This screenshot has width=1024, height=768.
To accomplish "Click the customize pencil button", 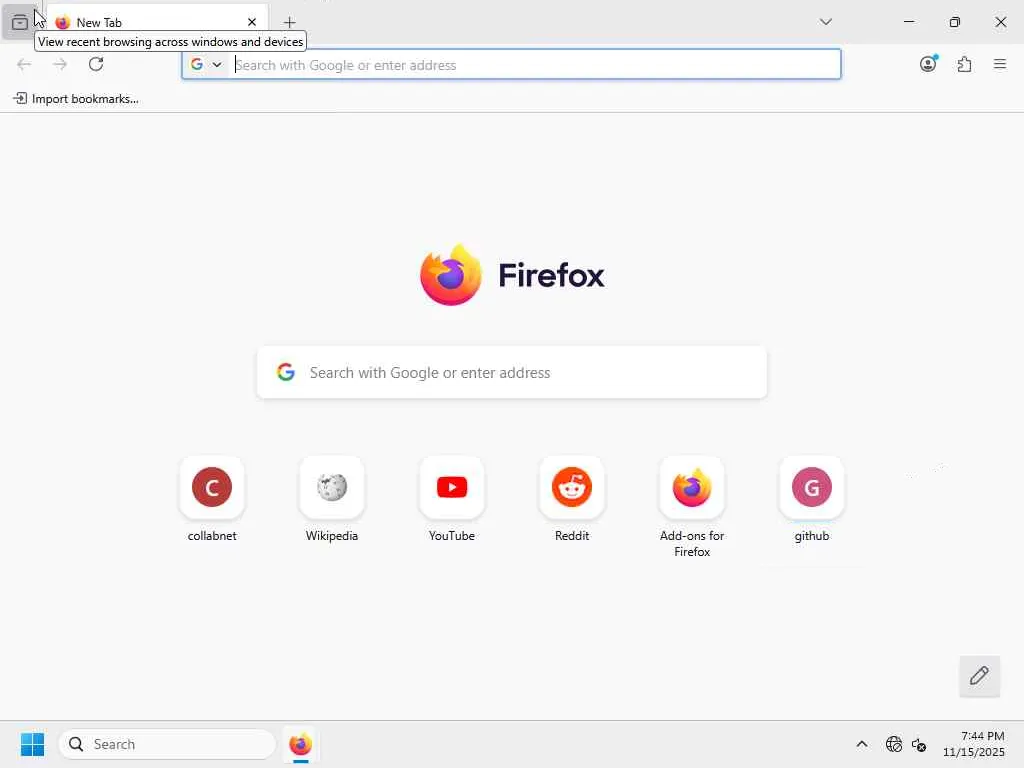I will point(980,676).
